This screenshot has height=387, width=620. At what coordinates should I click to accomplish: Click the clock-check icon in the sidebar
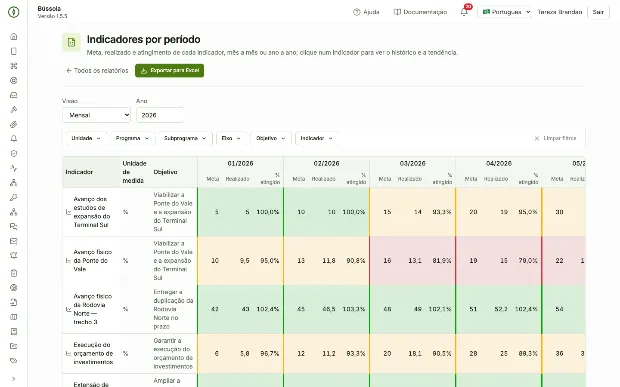pyautogui.click(x=13, y=153)
